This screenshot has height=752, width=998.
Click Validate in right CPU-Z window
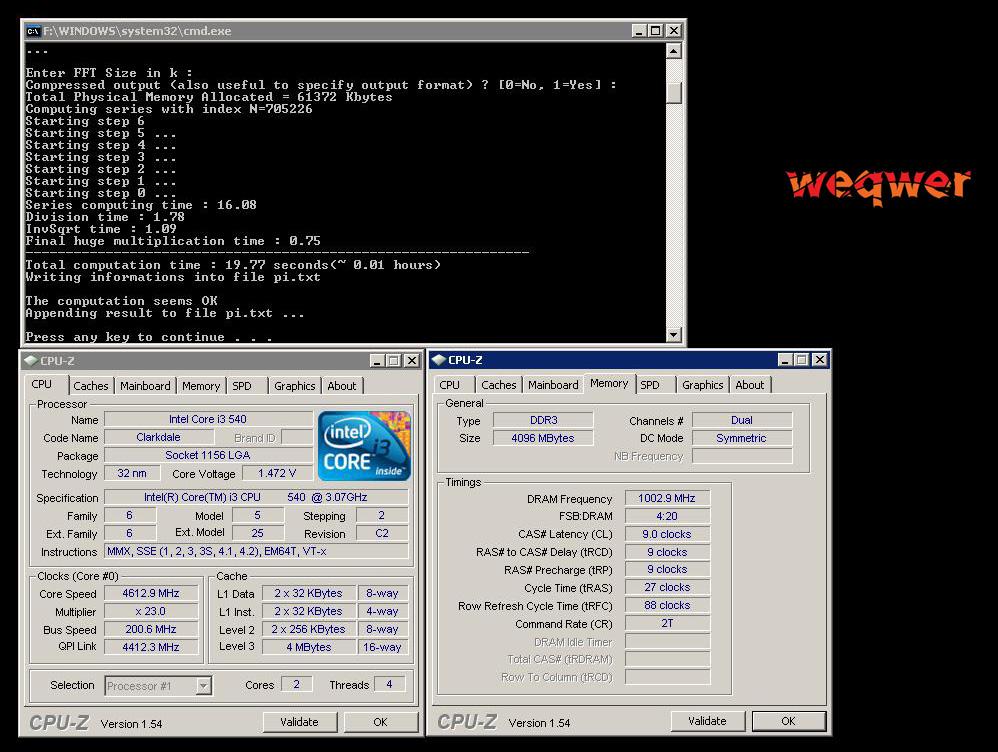point(707,721)
